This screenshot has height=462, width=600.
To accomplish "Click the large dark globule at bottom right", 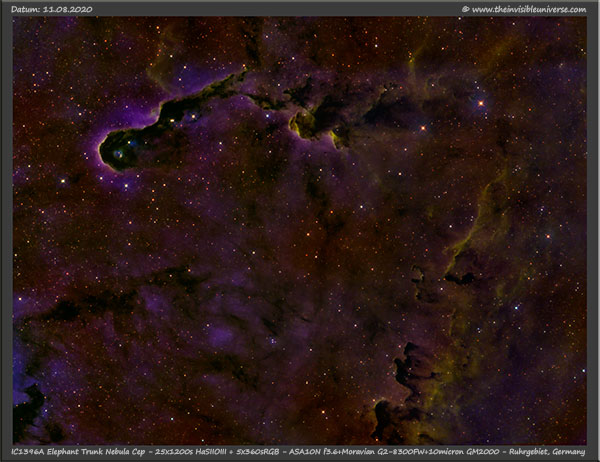I will pyautogui.click(x=407, y=375).
